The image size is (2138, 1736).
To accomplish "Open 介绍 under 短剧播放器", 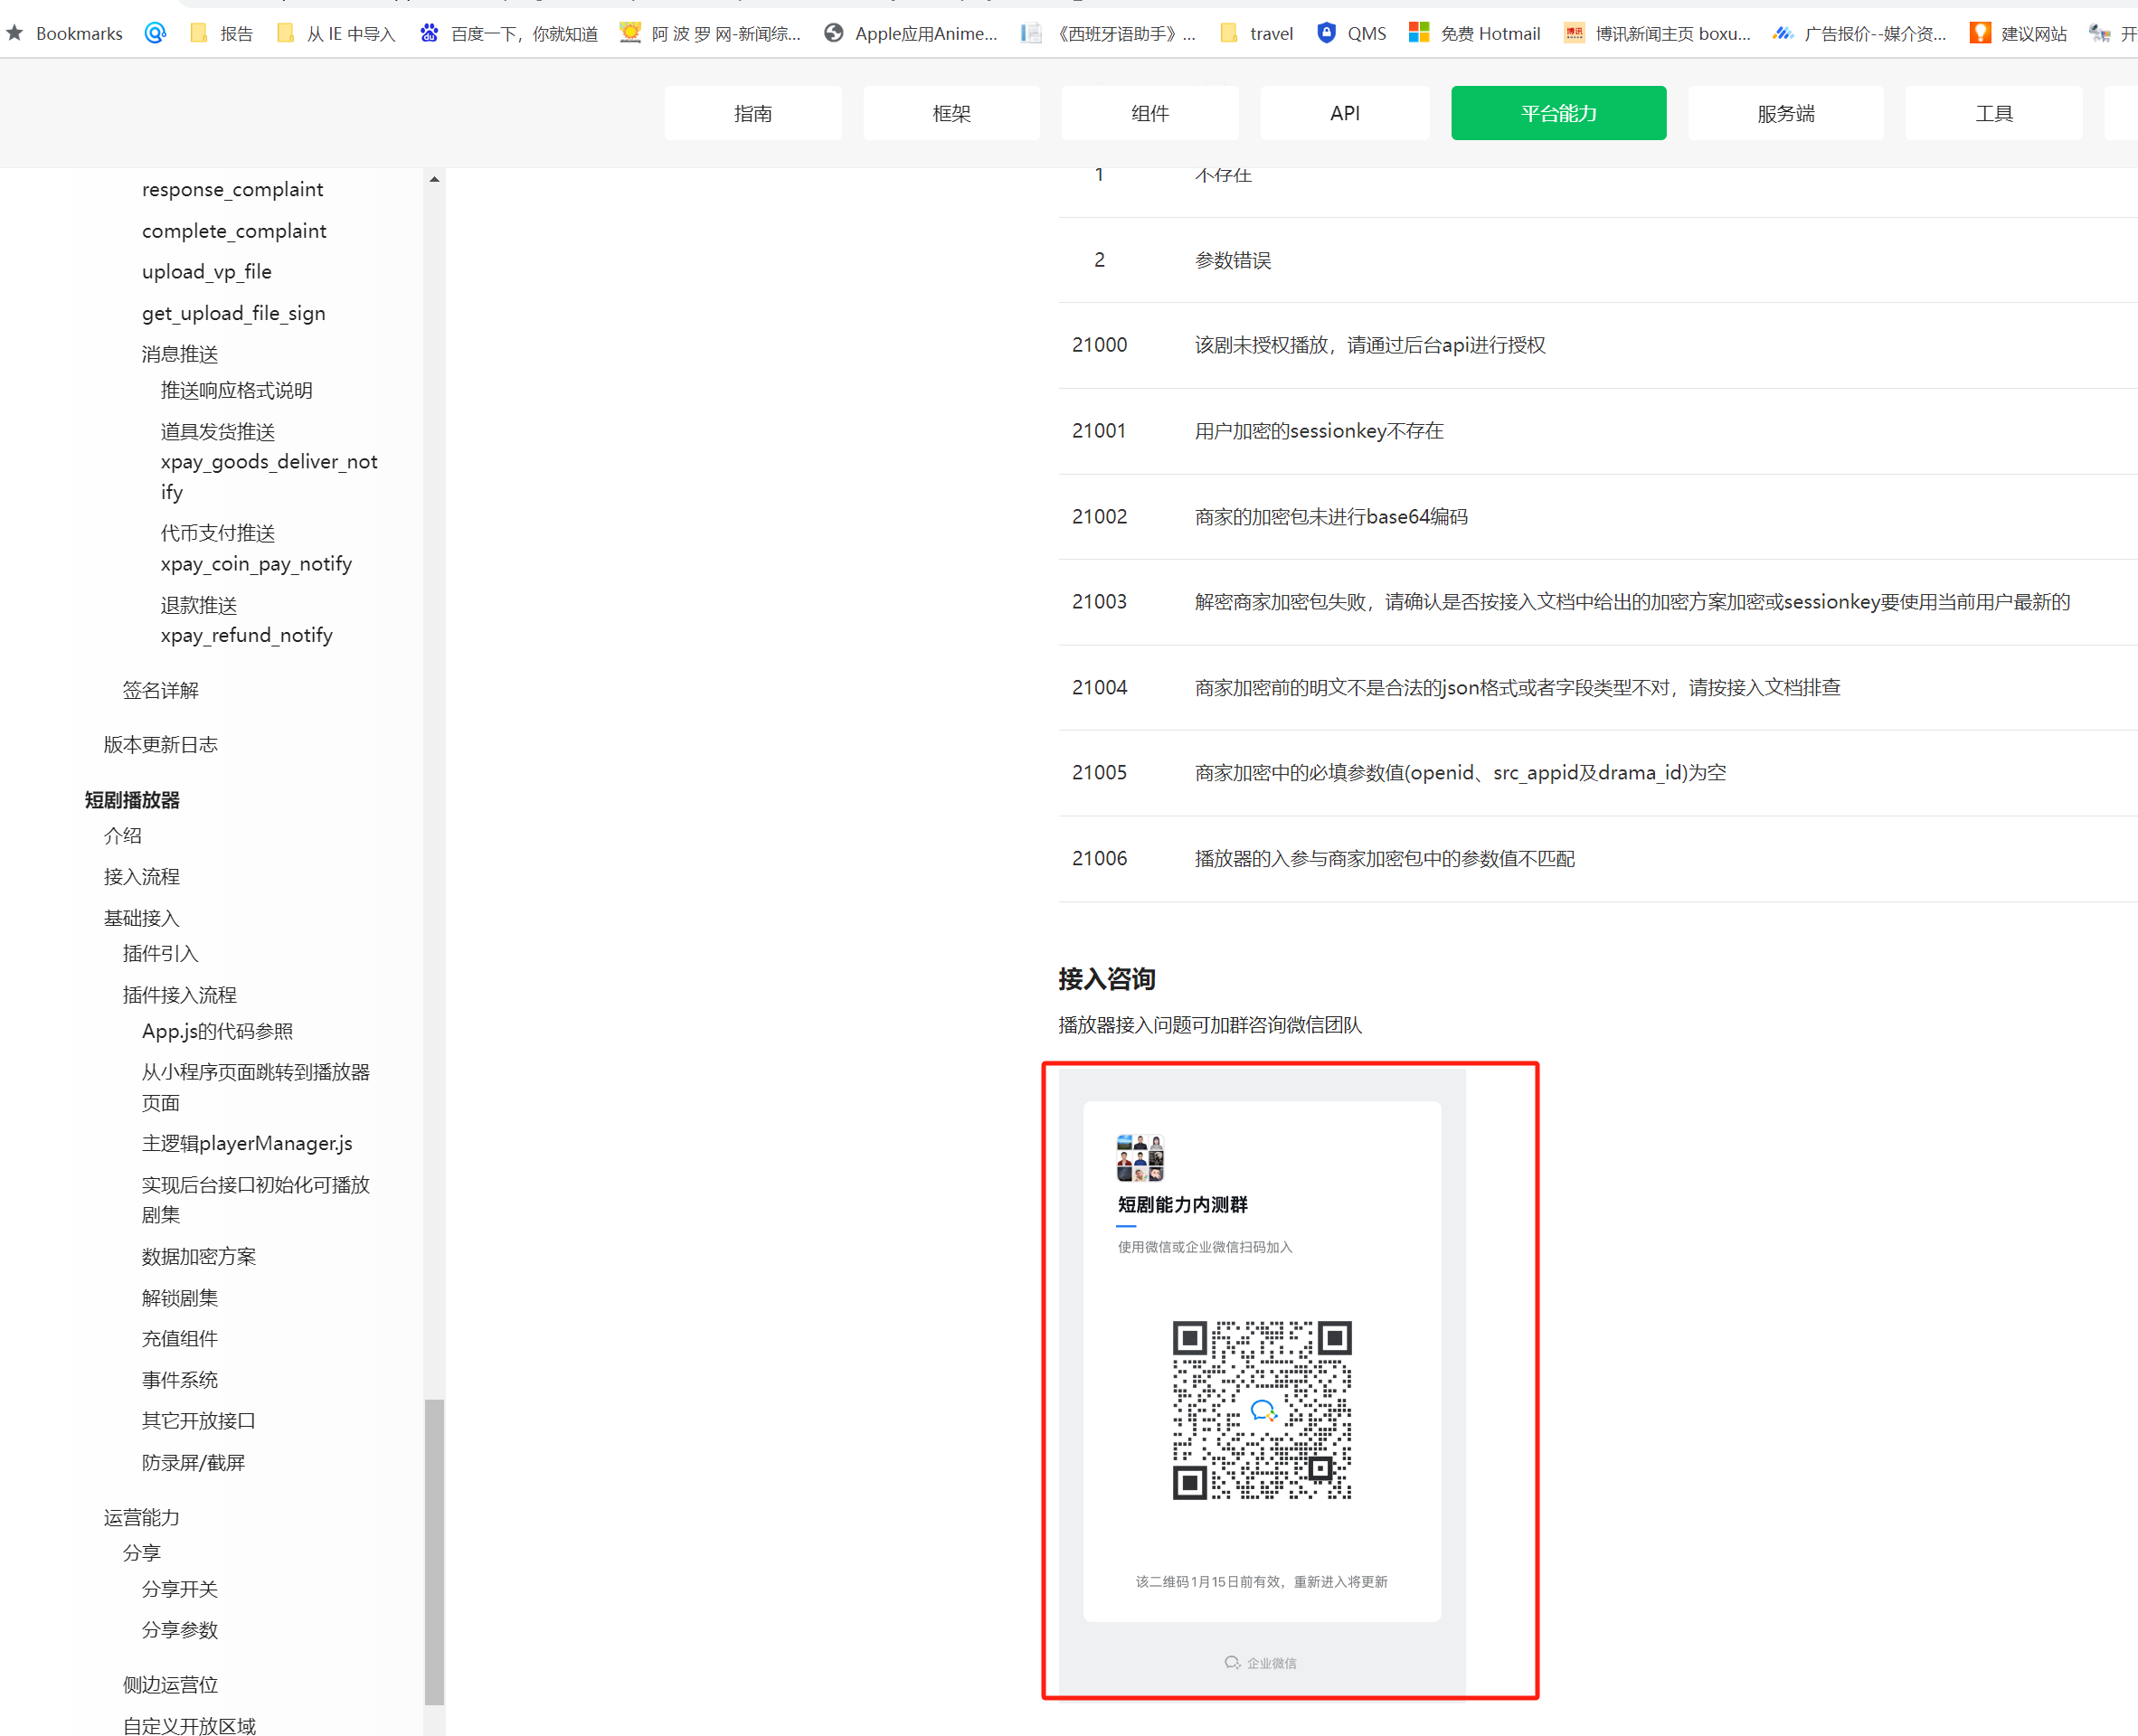I will (x=123, y=835).
